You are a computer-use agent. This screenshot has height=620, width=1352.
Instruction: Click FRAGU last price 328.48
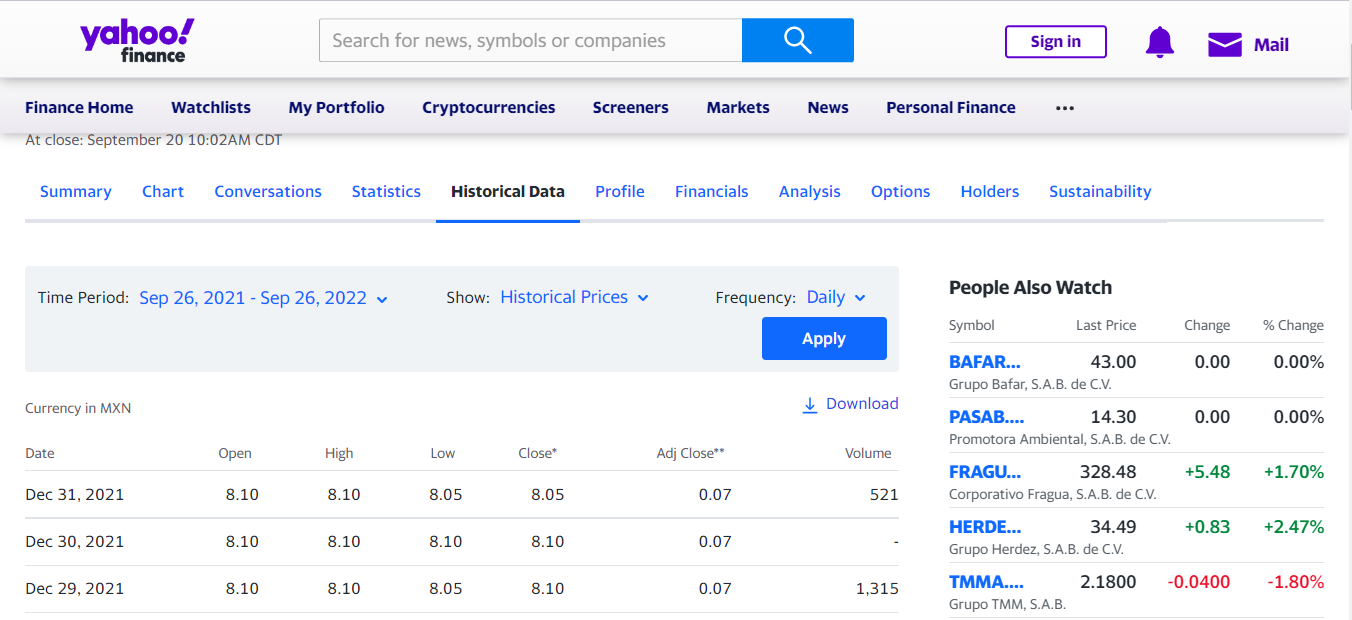click(1108, 472)
